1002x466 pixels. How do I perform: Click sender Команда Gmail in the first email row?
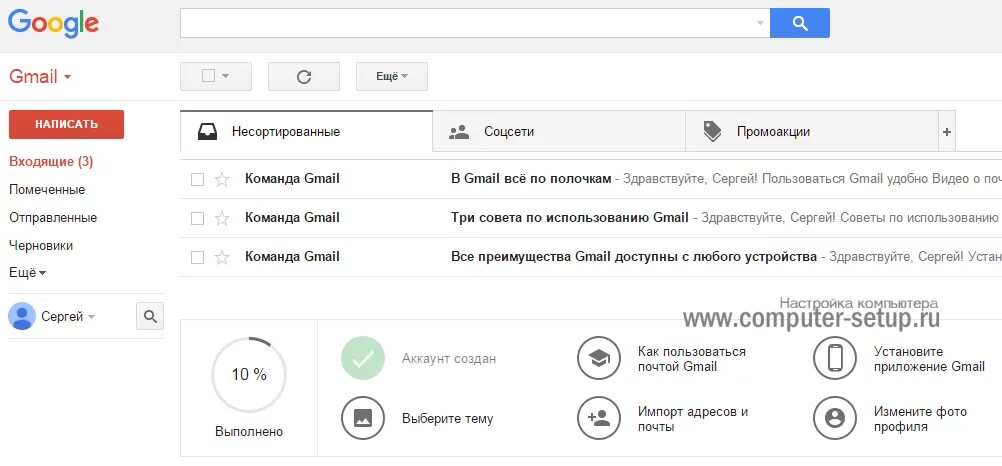click(292, 179)
